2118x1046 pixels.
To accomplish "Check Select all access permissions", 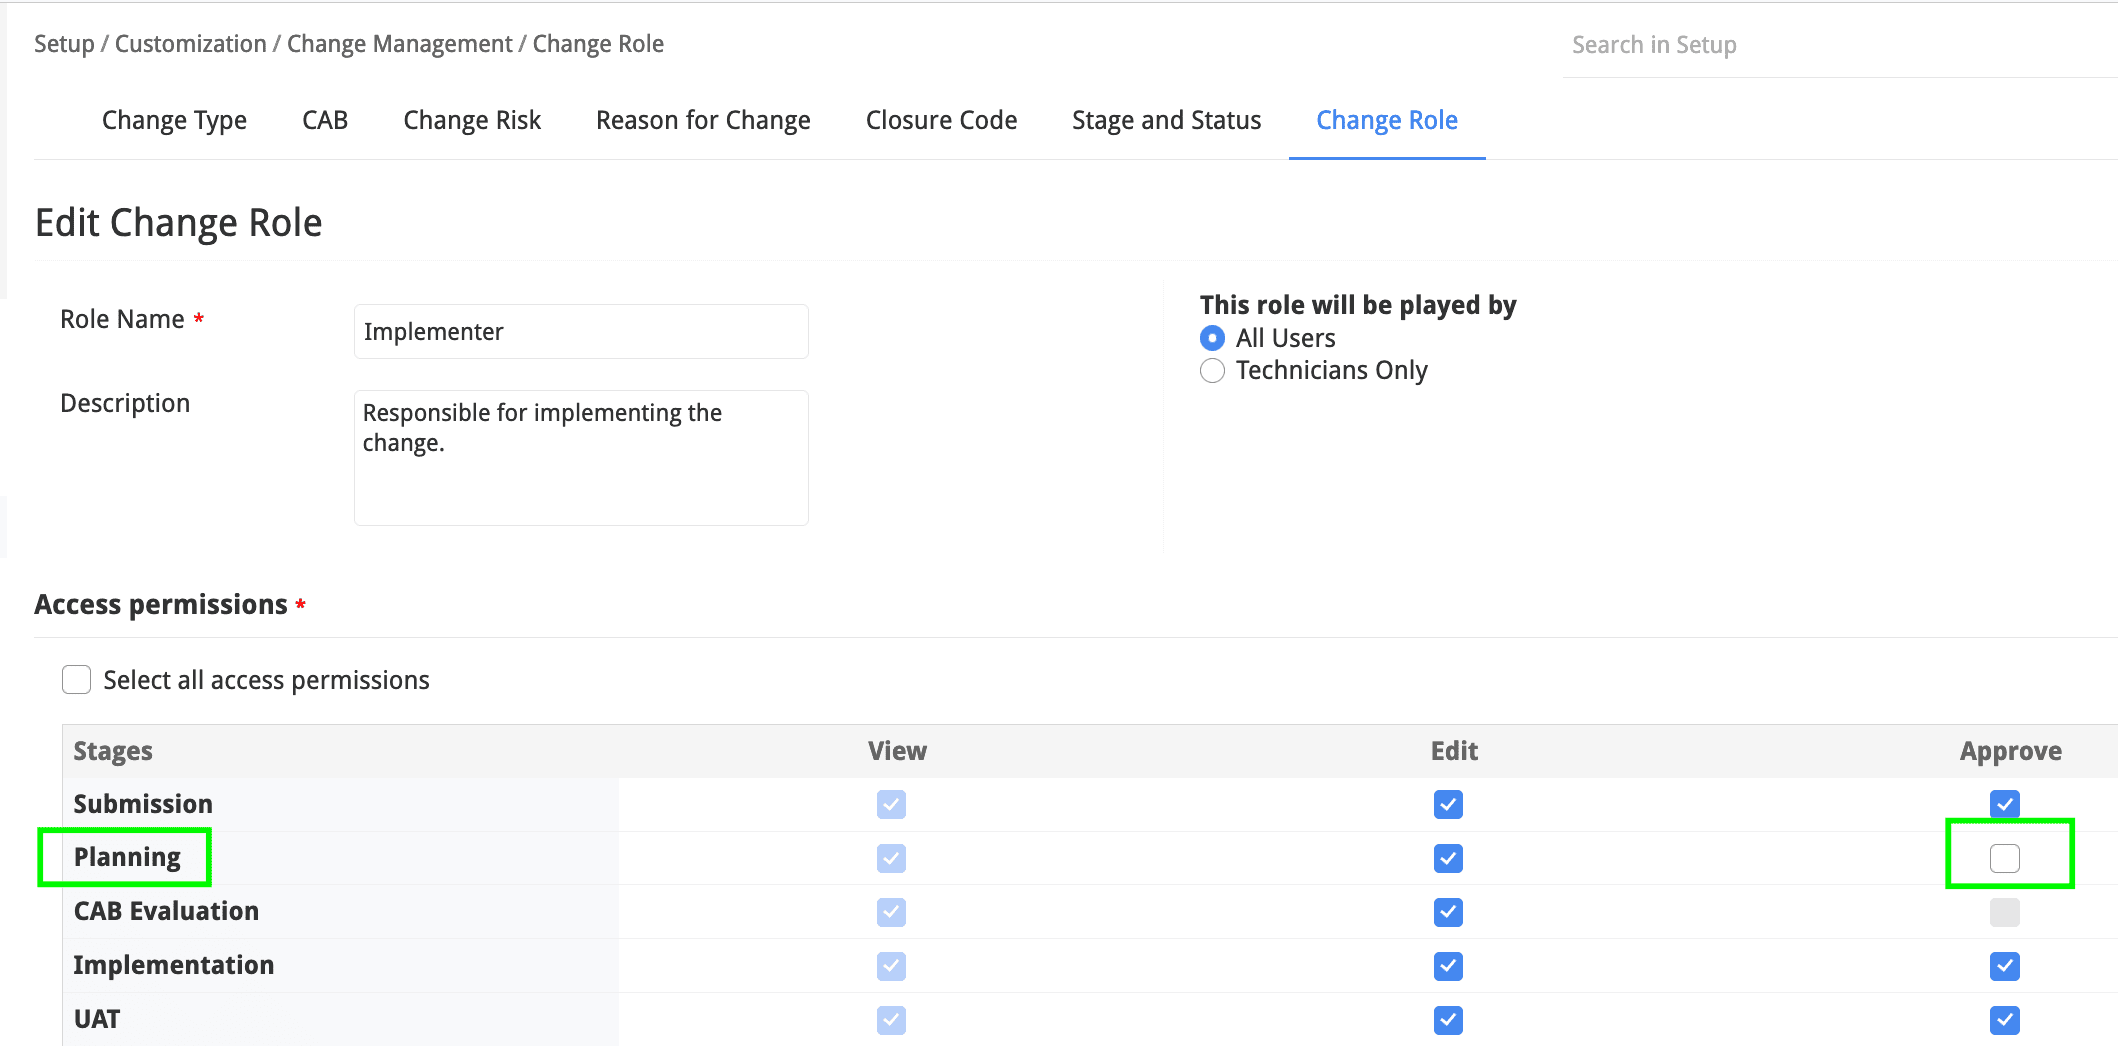I will (77, 680).
